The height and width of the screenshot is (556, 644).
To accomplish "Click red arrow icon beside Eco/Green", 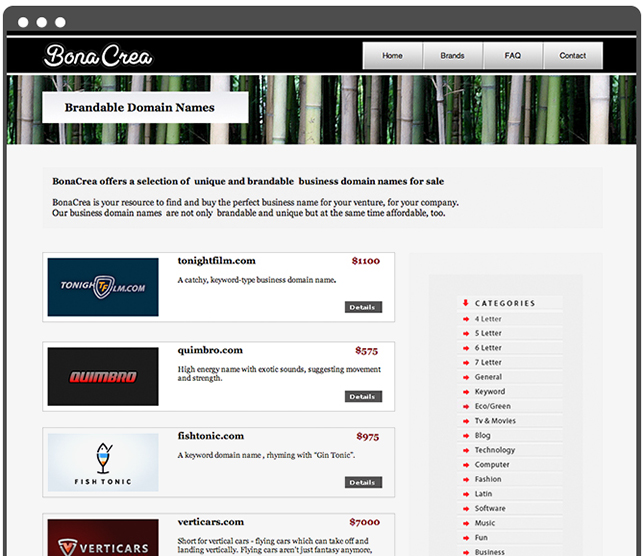I will pyautogui.click(x=466, y=407).
